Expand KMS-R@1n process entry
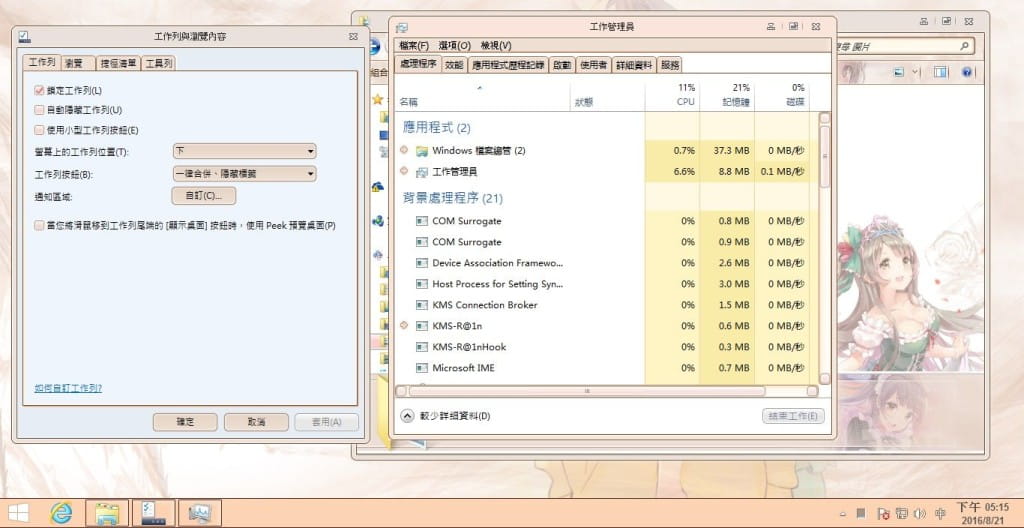Image resolution: width=1024 pixels, height=528 pixels. pos(404,325)
